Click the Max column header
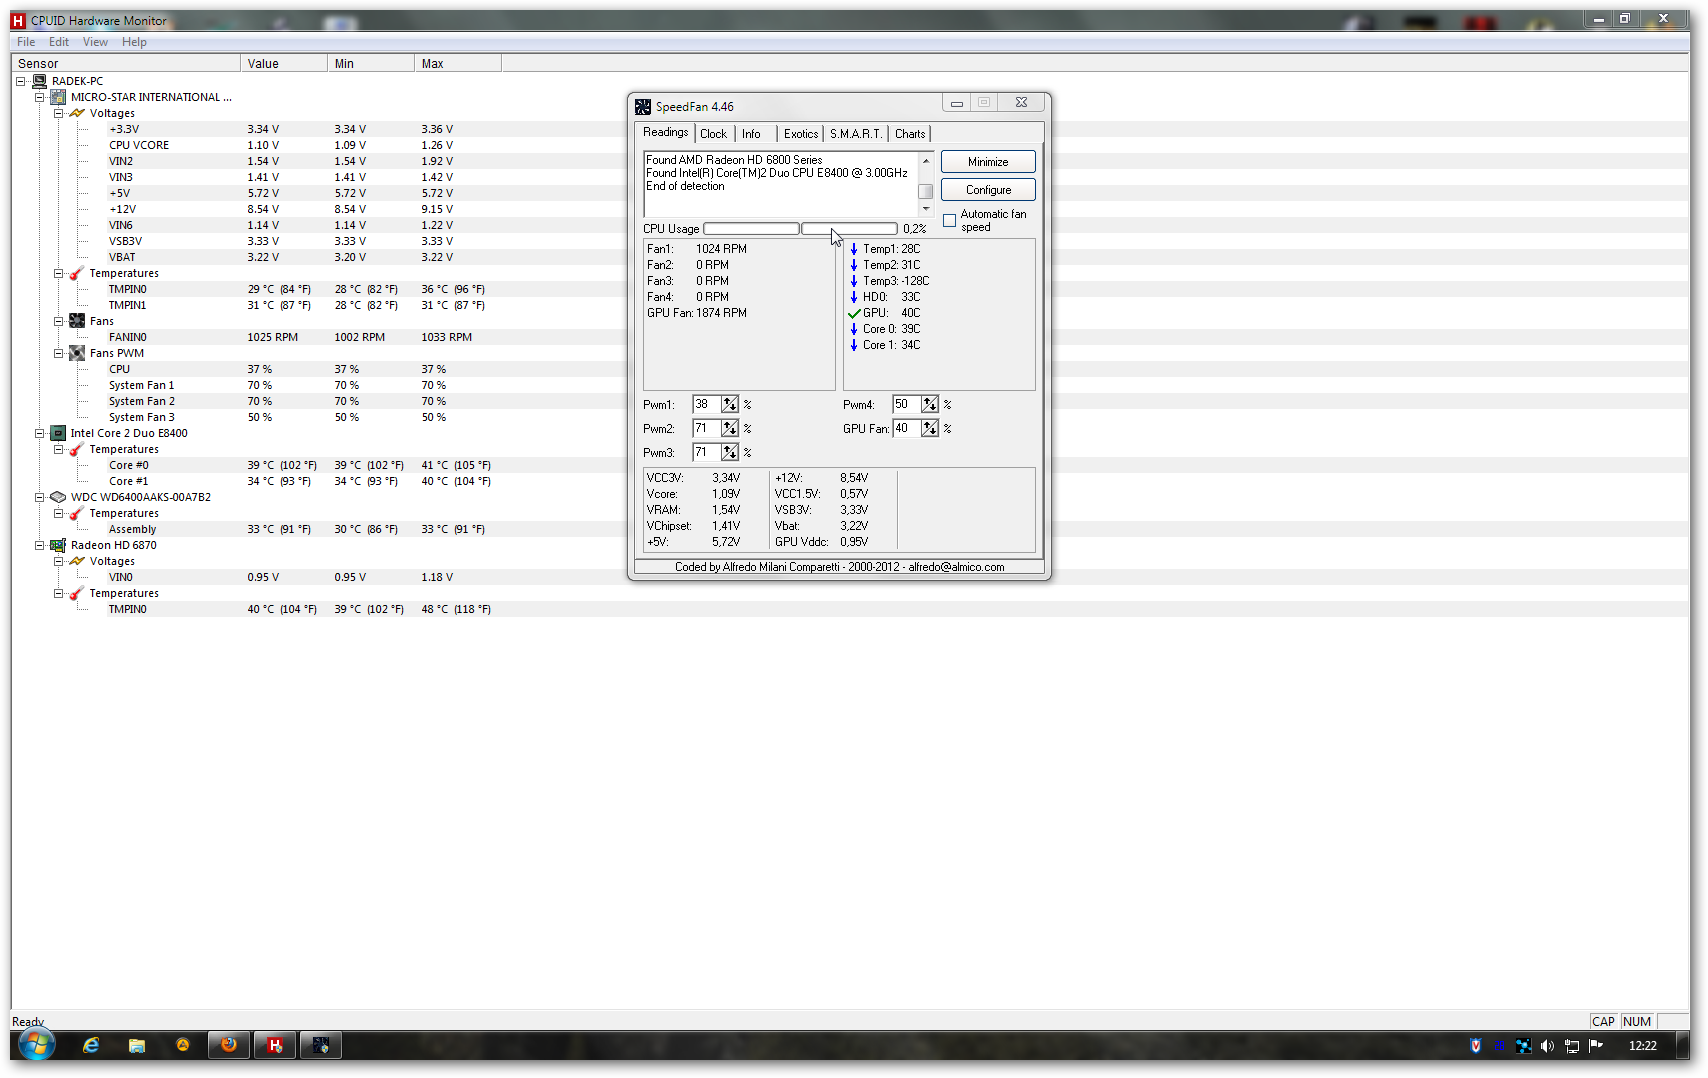Viewport: 1708px width, 1078px height. click(458, 63)
